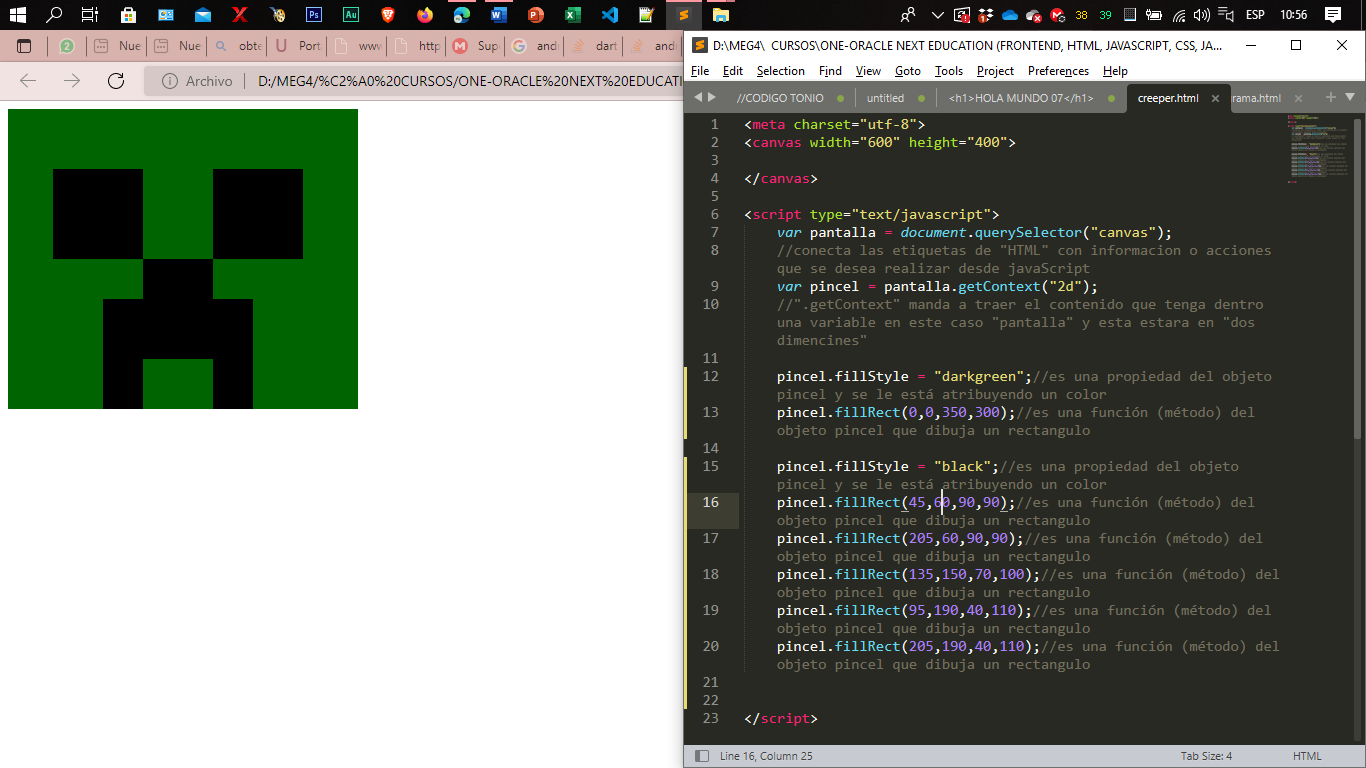Screen dimensions: 1366x768
Task: Open File Explorer from the taskbar
Action: pos(720,15)
